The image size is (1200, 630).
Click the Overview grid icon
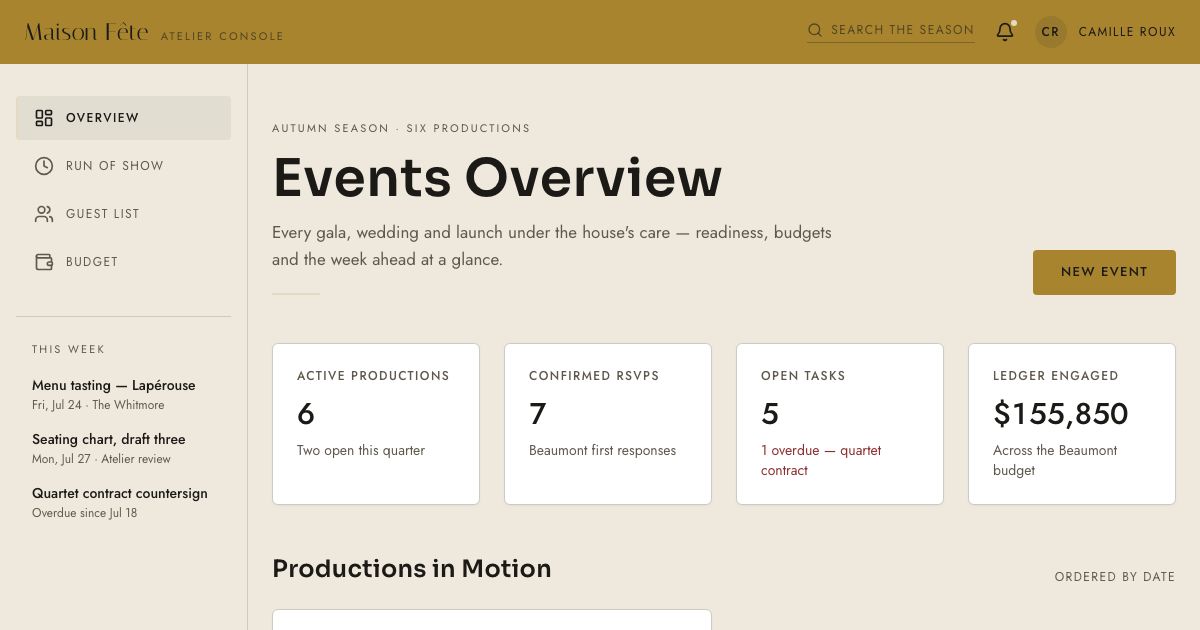[x=44, y=118]
